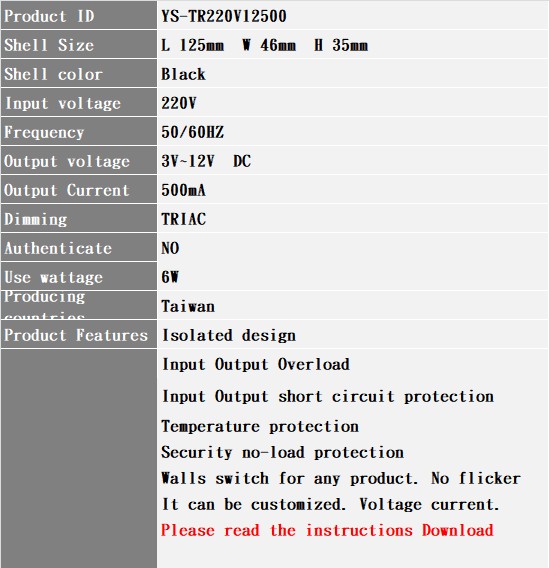Click the Authenticate label cell
The width and height of the screenshot is (549, 568).
79,247
